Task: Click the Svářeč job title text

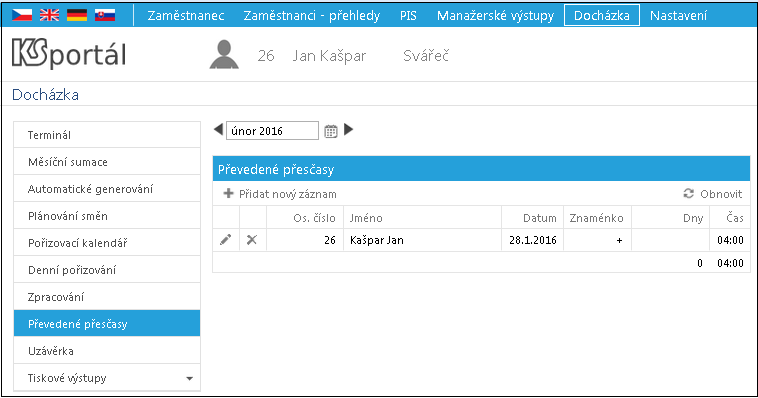Action: (426, 56)
